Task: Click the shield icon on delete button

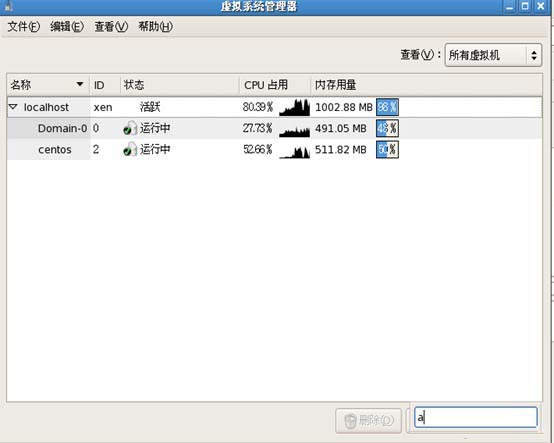Action: point(350,421)
